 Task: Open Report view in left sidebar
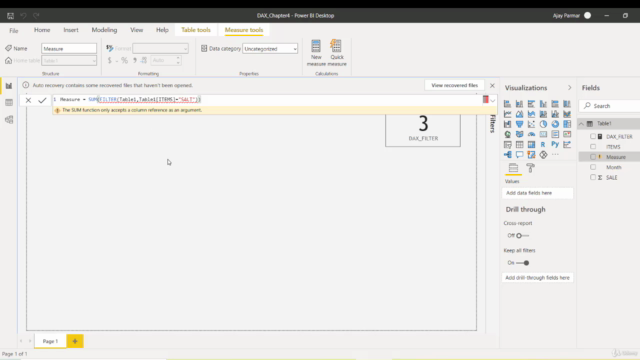[9, 86]
